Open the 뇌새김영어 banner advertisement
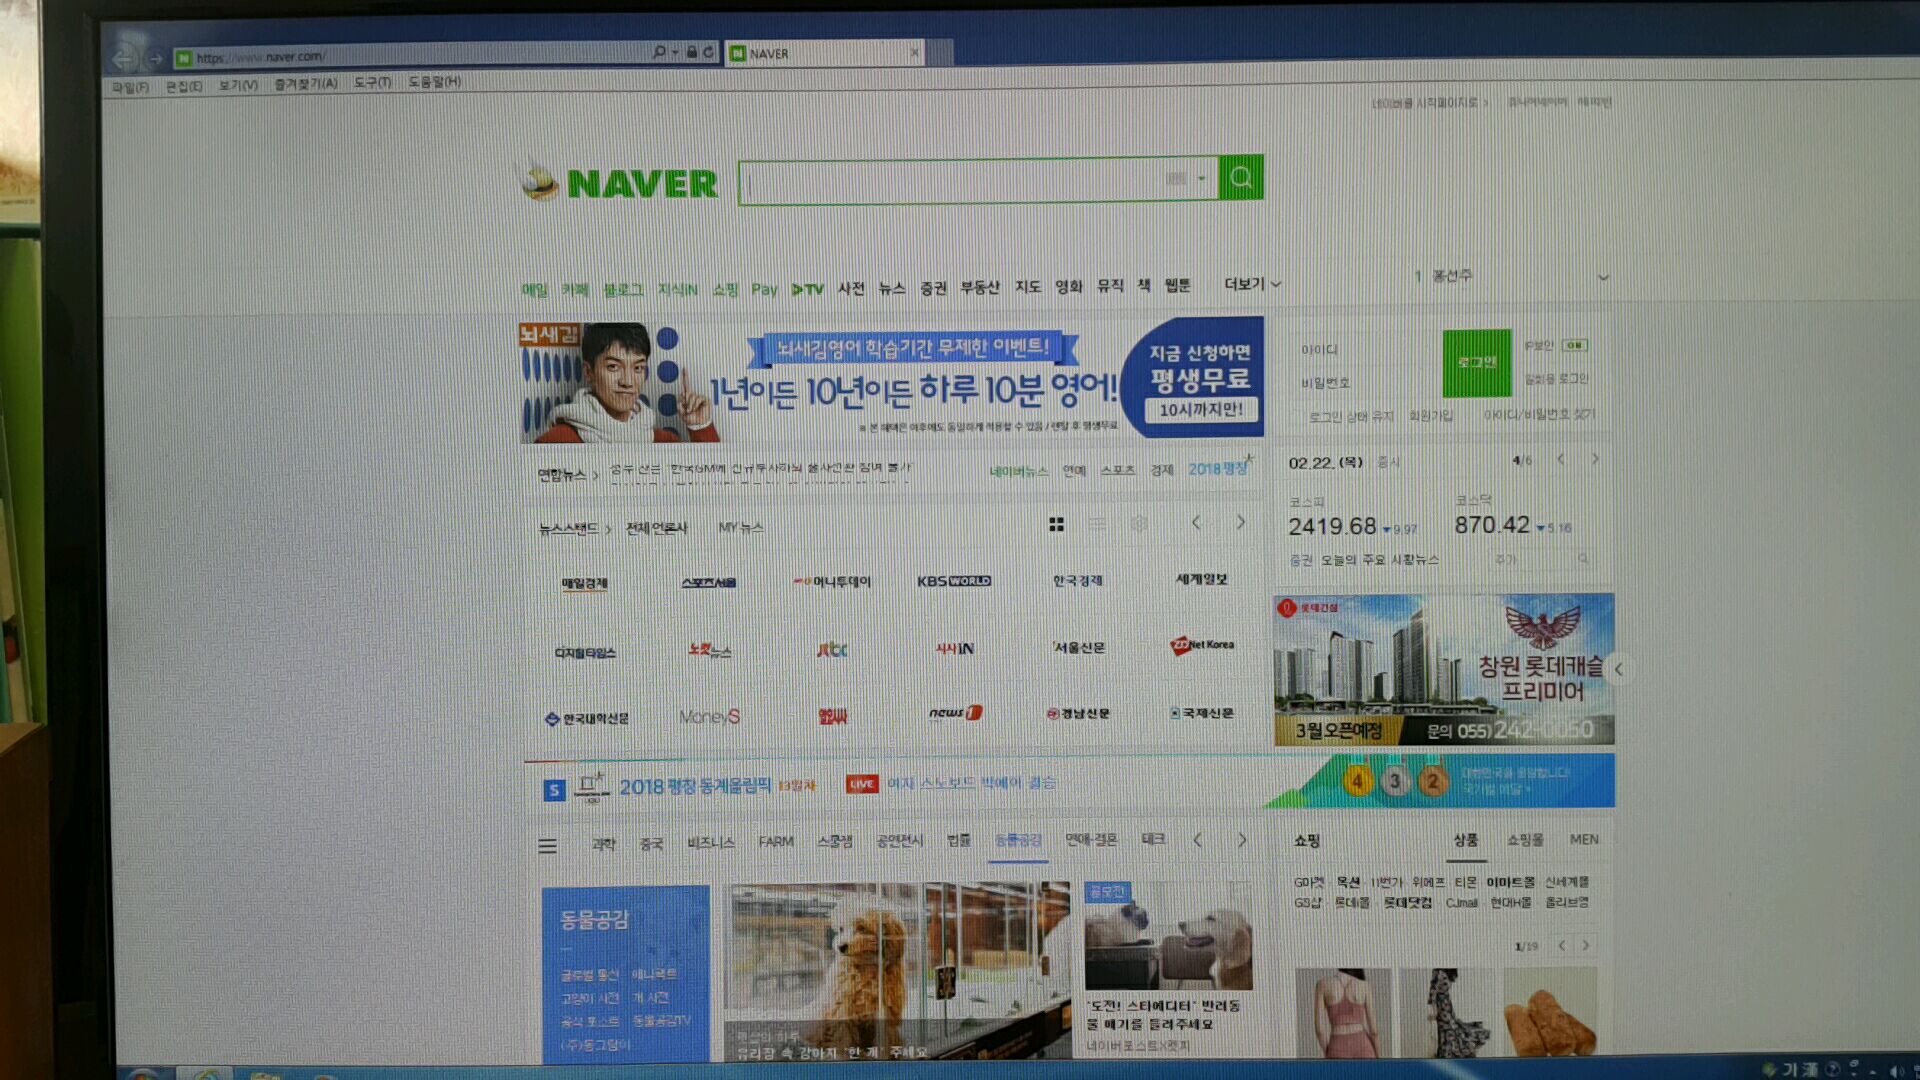This screenshot has height=1080, width=1920. click(x=892, y=380)
